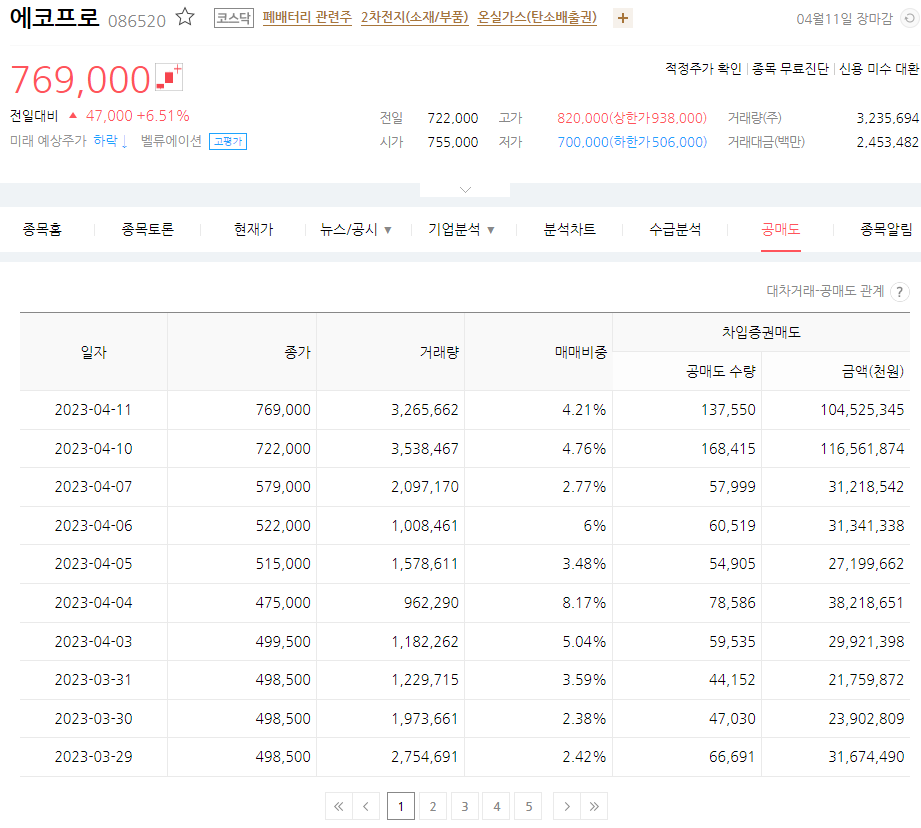
Task: Click the 매매비중 column header
Action: pos(539,352)
